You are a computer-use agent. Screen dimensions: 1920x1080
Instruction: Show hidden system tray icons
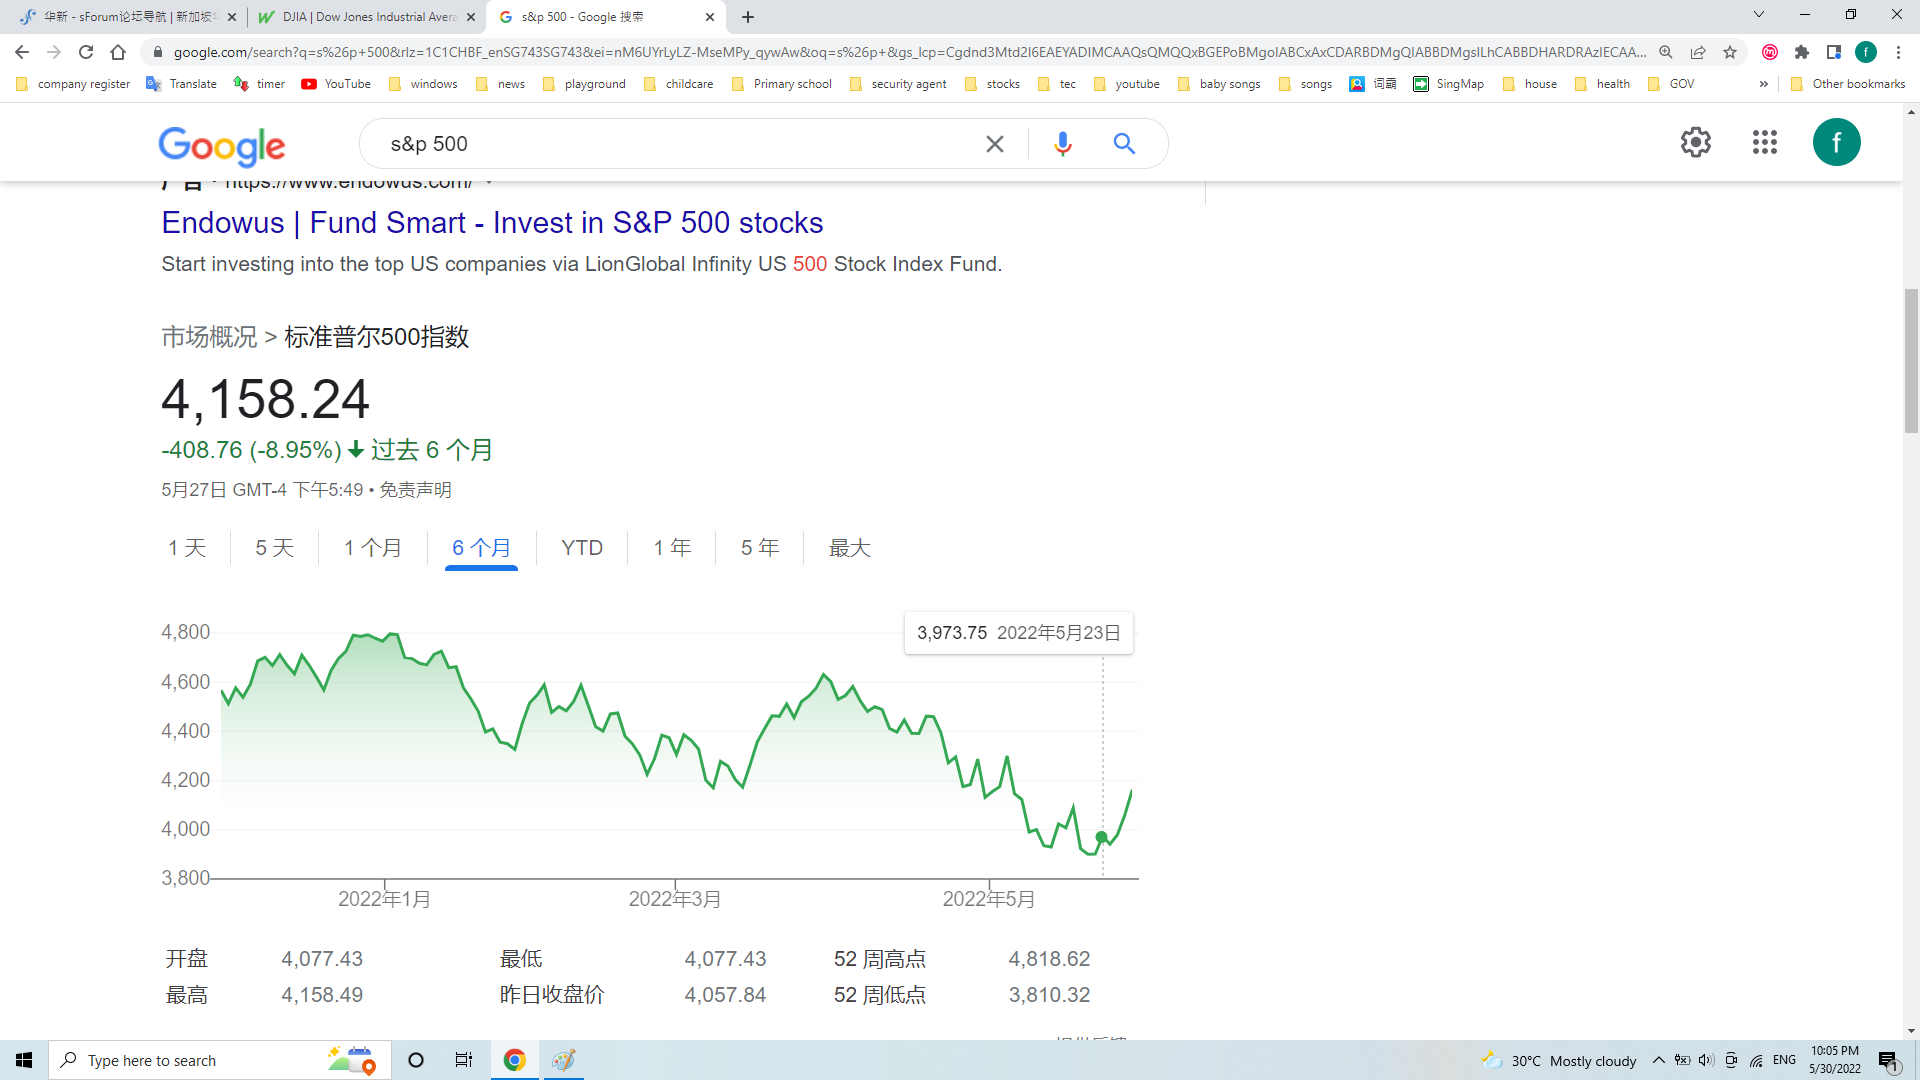pyautogui.click(x=1658, y=1060)
